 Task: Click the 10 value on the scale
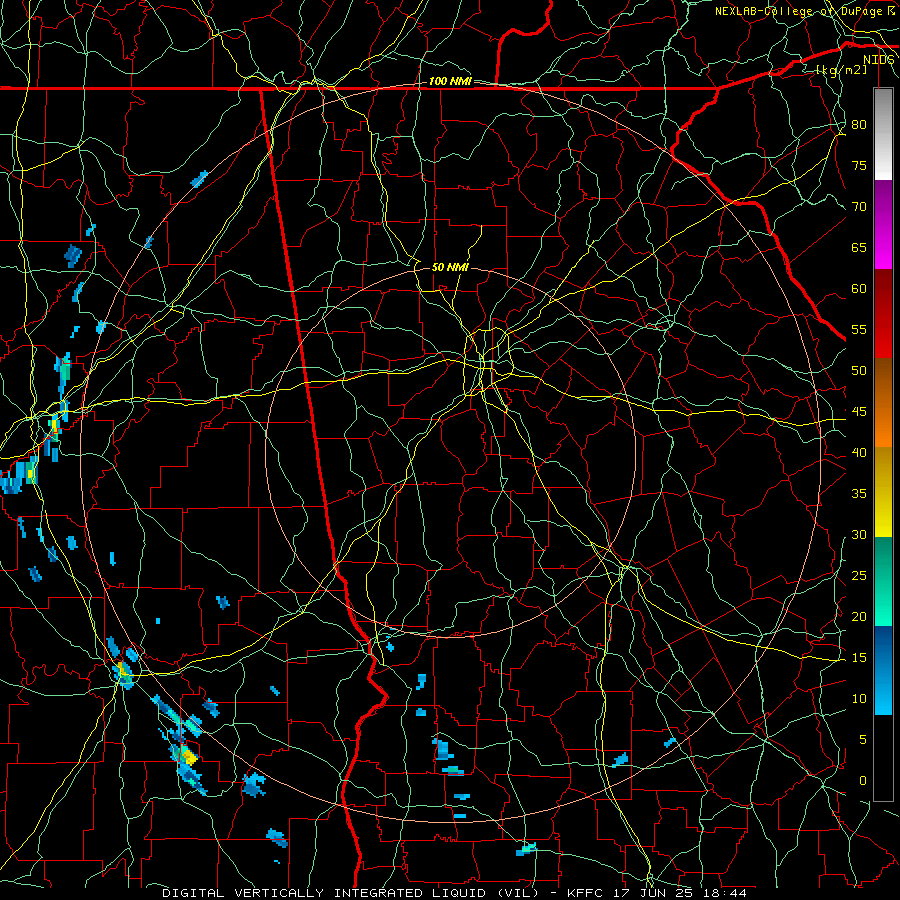pos(859,699)
